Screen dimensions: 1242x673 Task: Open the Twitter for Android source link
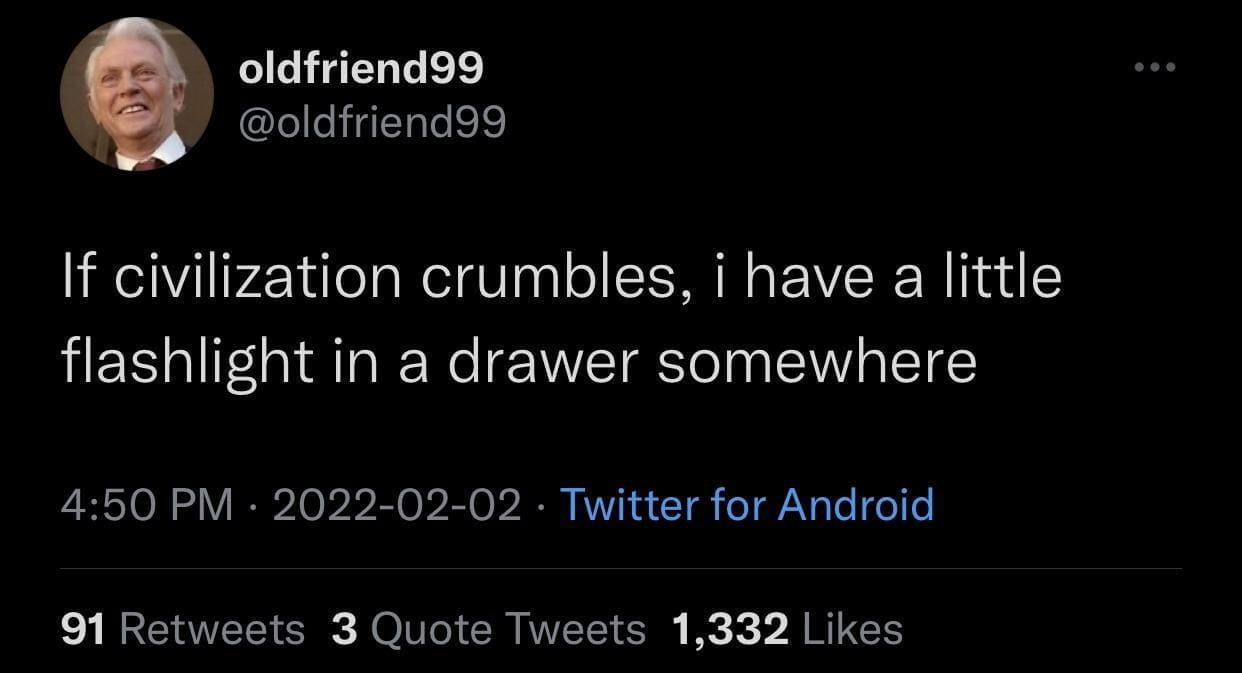click(746, 504)
